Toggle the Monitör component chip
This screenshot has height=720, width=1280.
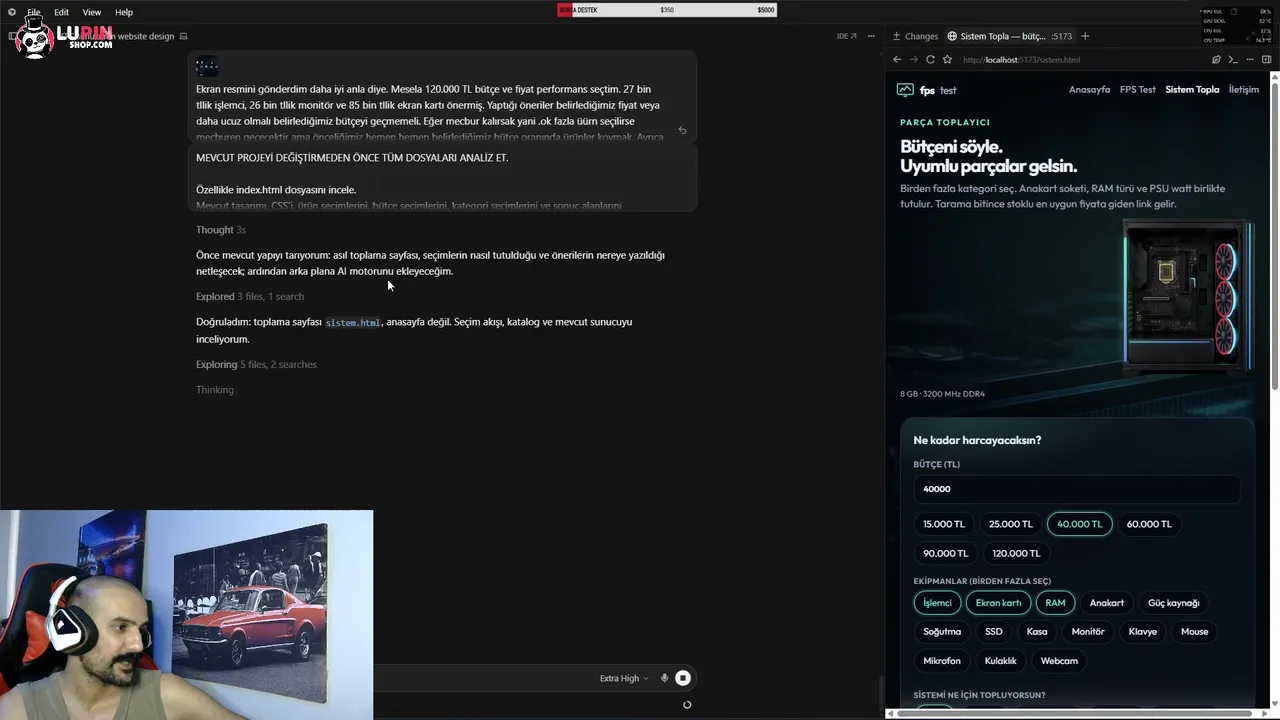pos(1088,632)
